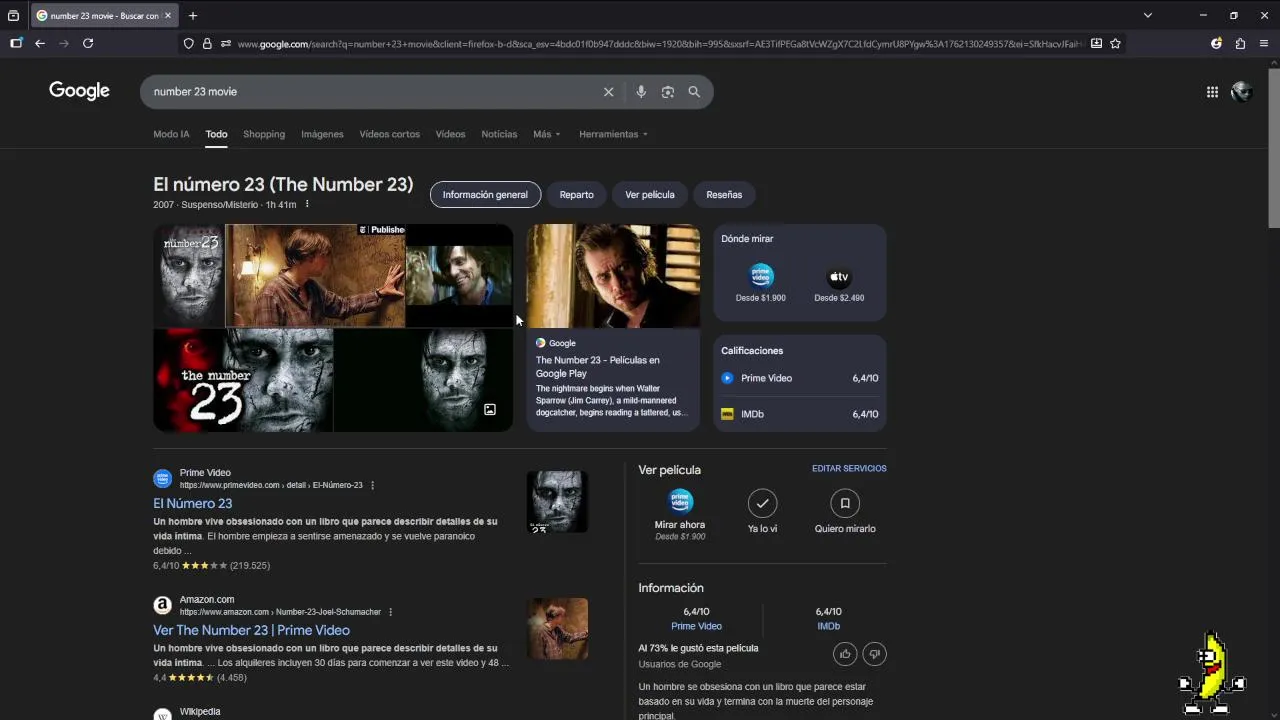
Task: Open Firefox account icon in toolbar
Action: coord(1216,43)
